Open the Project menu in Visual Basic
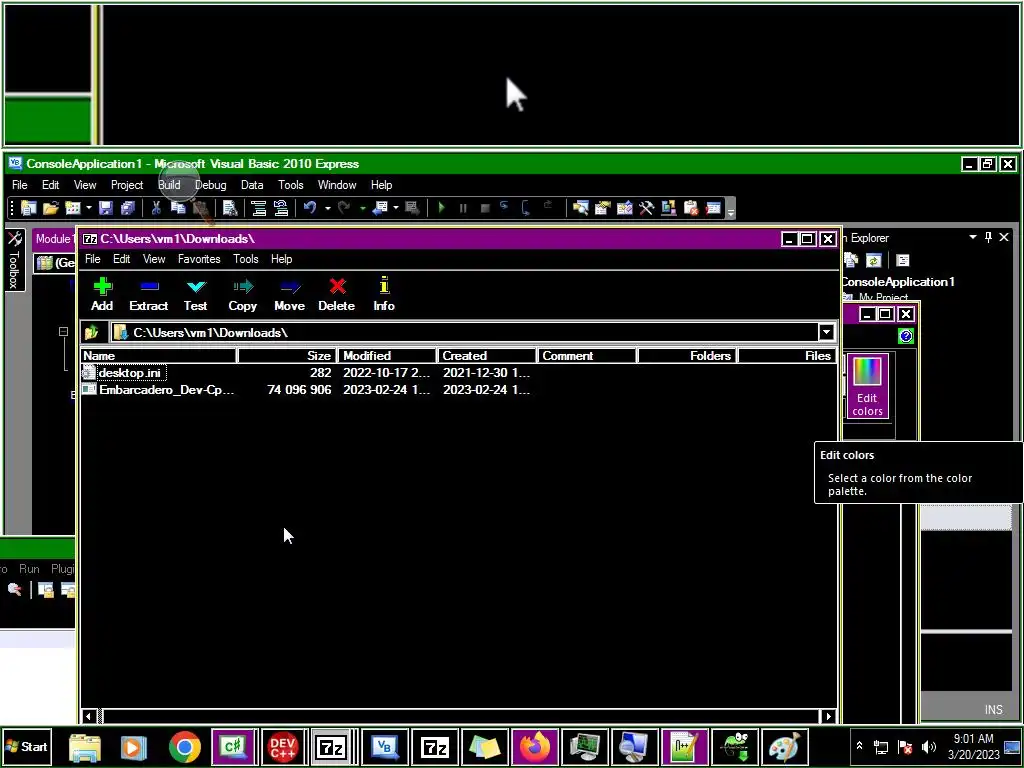1024x768 pixels. pyautogui.click(x=127, y=185)
